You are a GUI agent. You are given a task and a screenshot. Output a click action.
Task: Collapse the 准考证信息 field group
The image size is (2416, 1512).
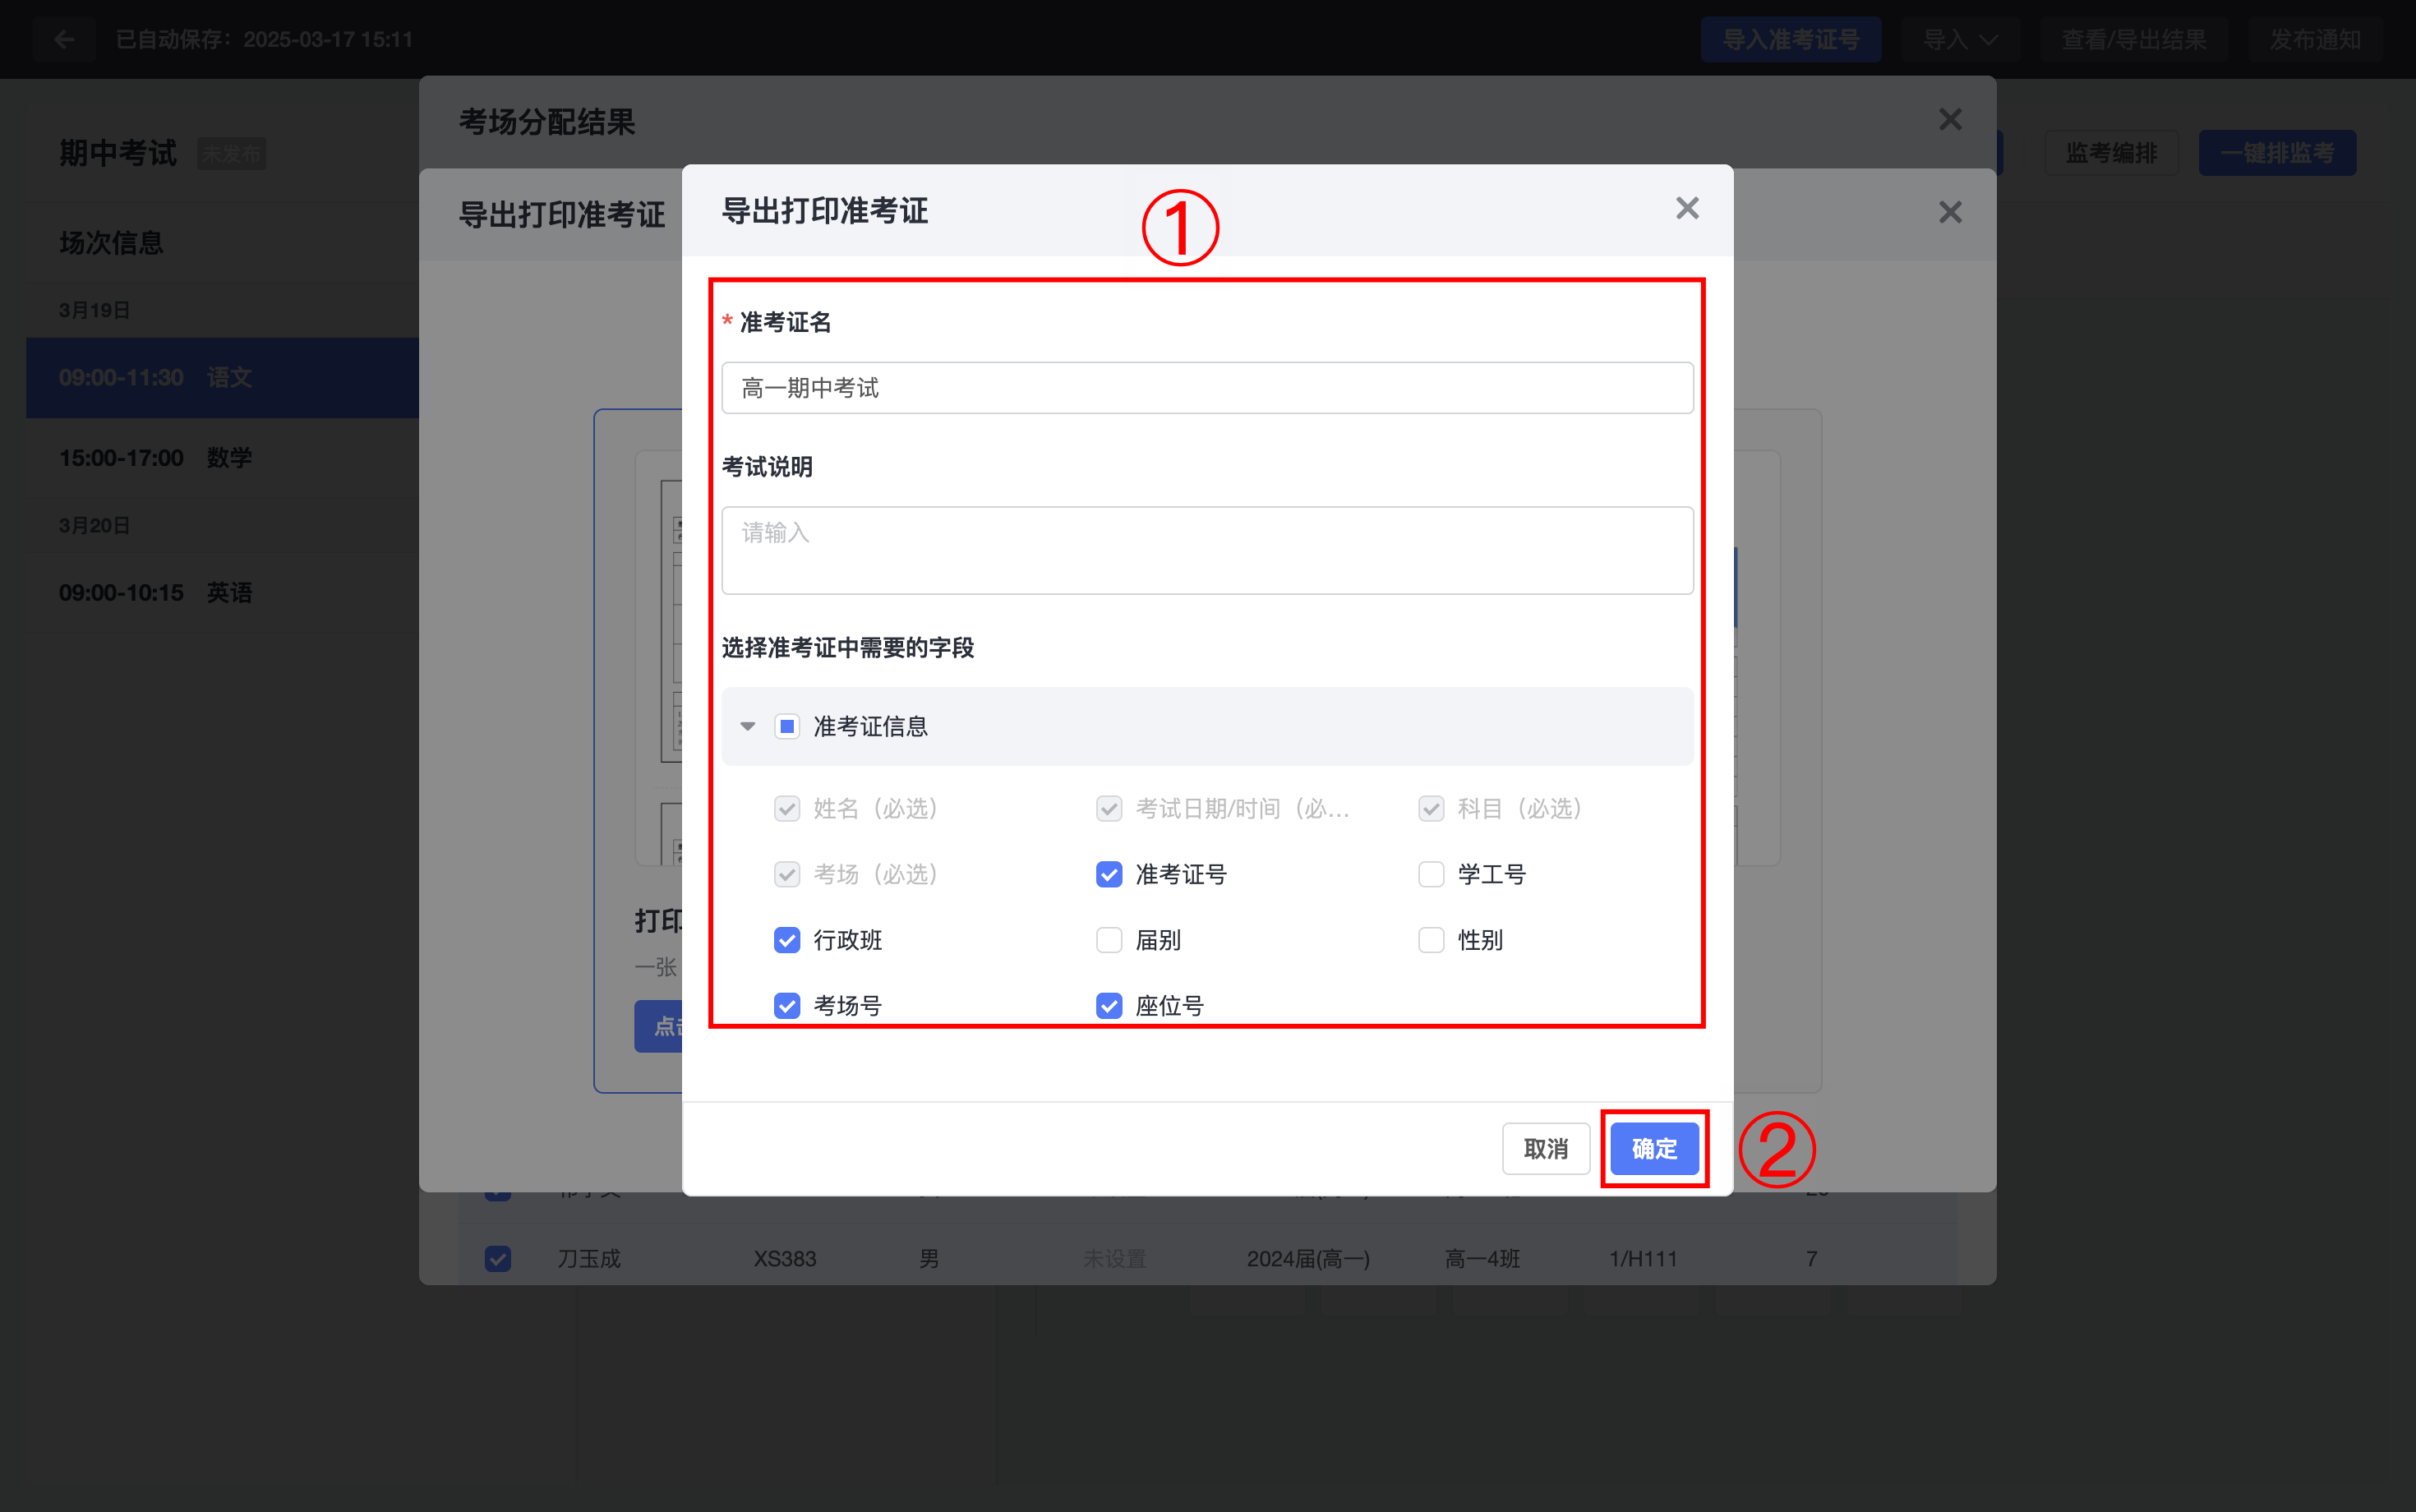click(x=747, y=726)
